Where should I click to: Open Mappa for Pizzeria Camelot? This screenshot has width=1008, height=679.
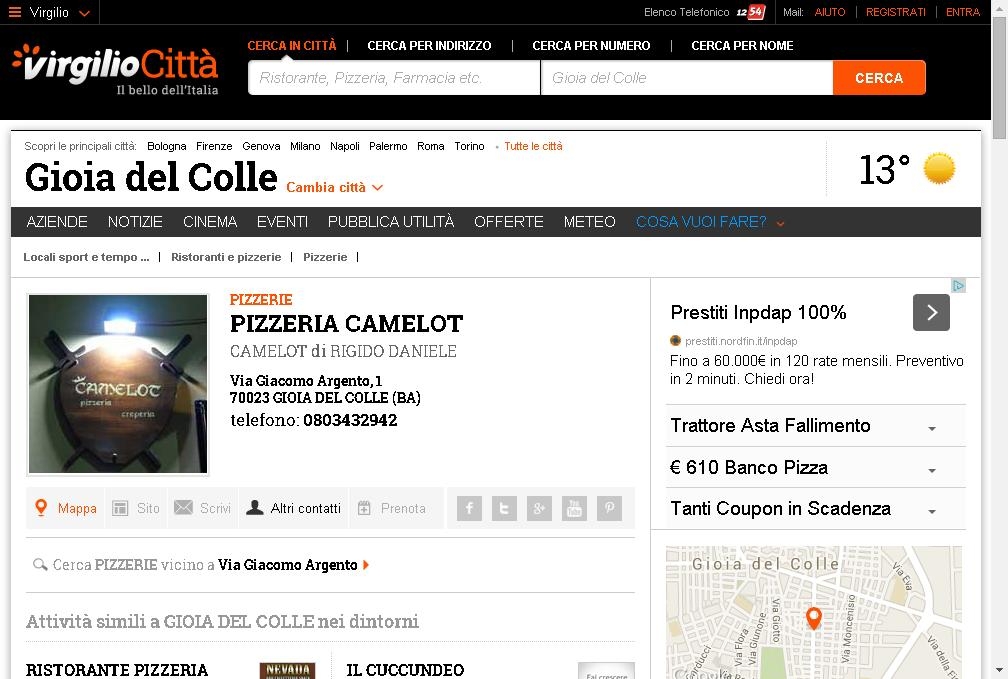pyautogui.click(x=65, y=508)
